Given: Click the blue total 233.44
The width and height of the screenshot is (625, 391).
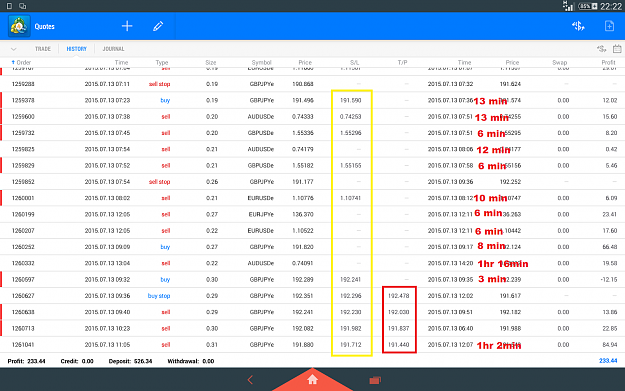Looking at the screenshot, I should pyautogui.click(x=608, y=361).
